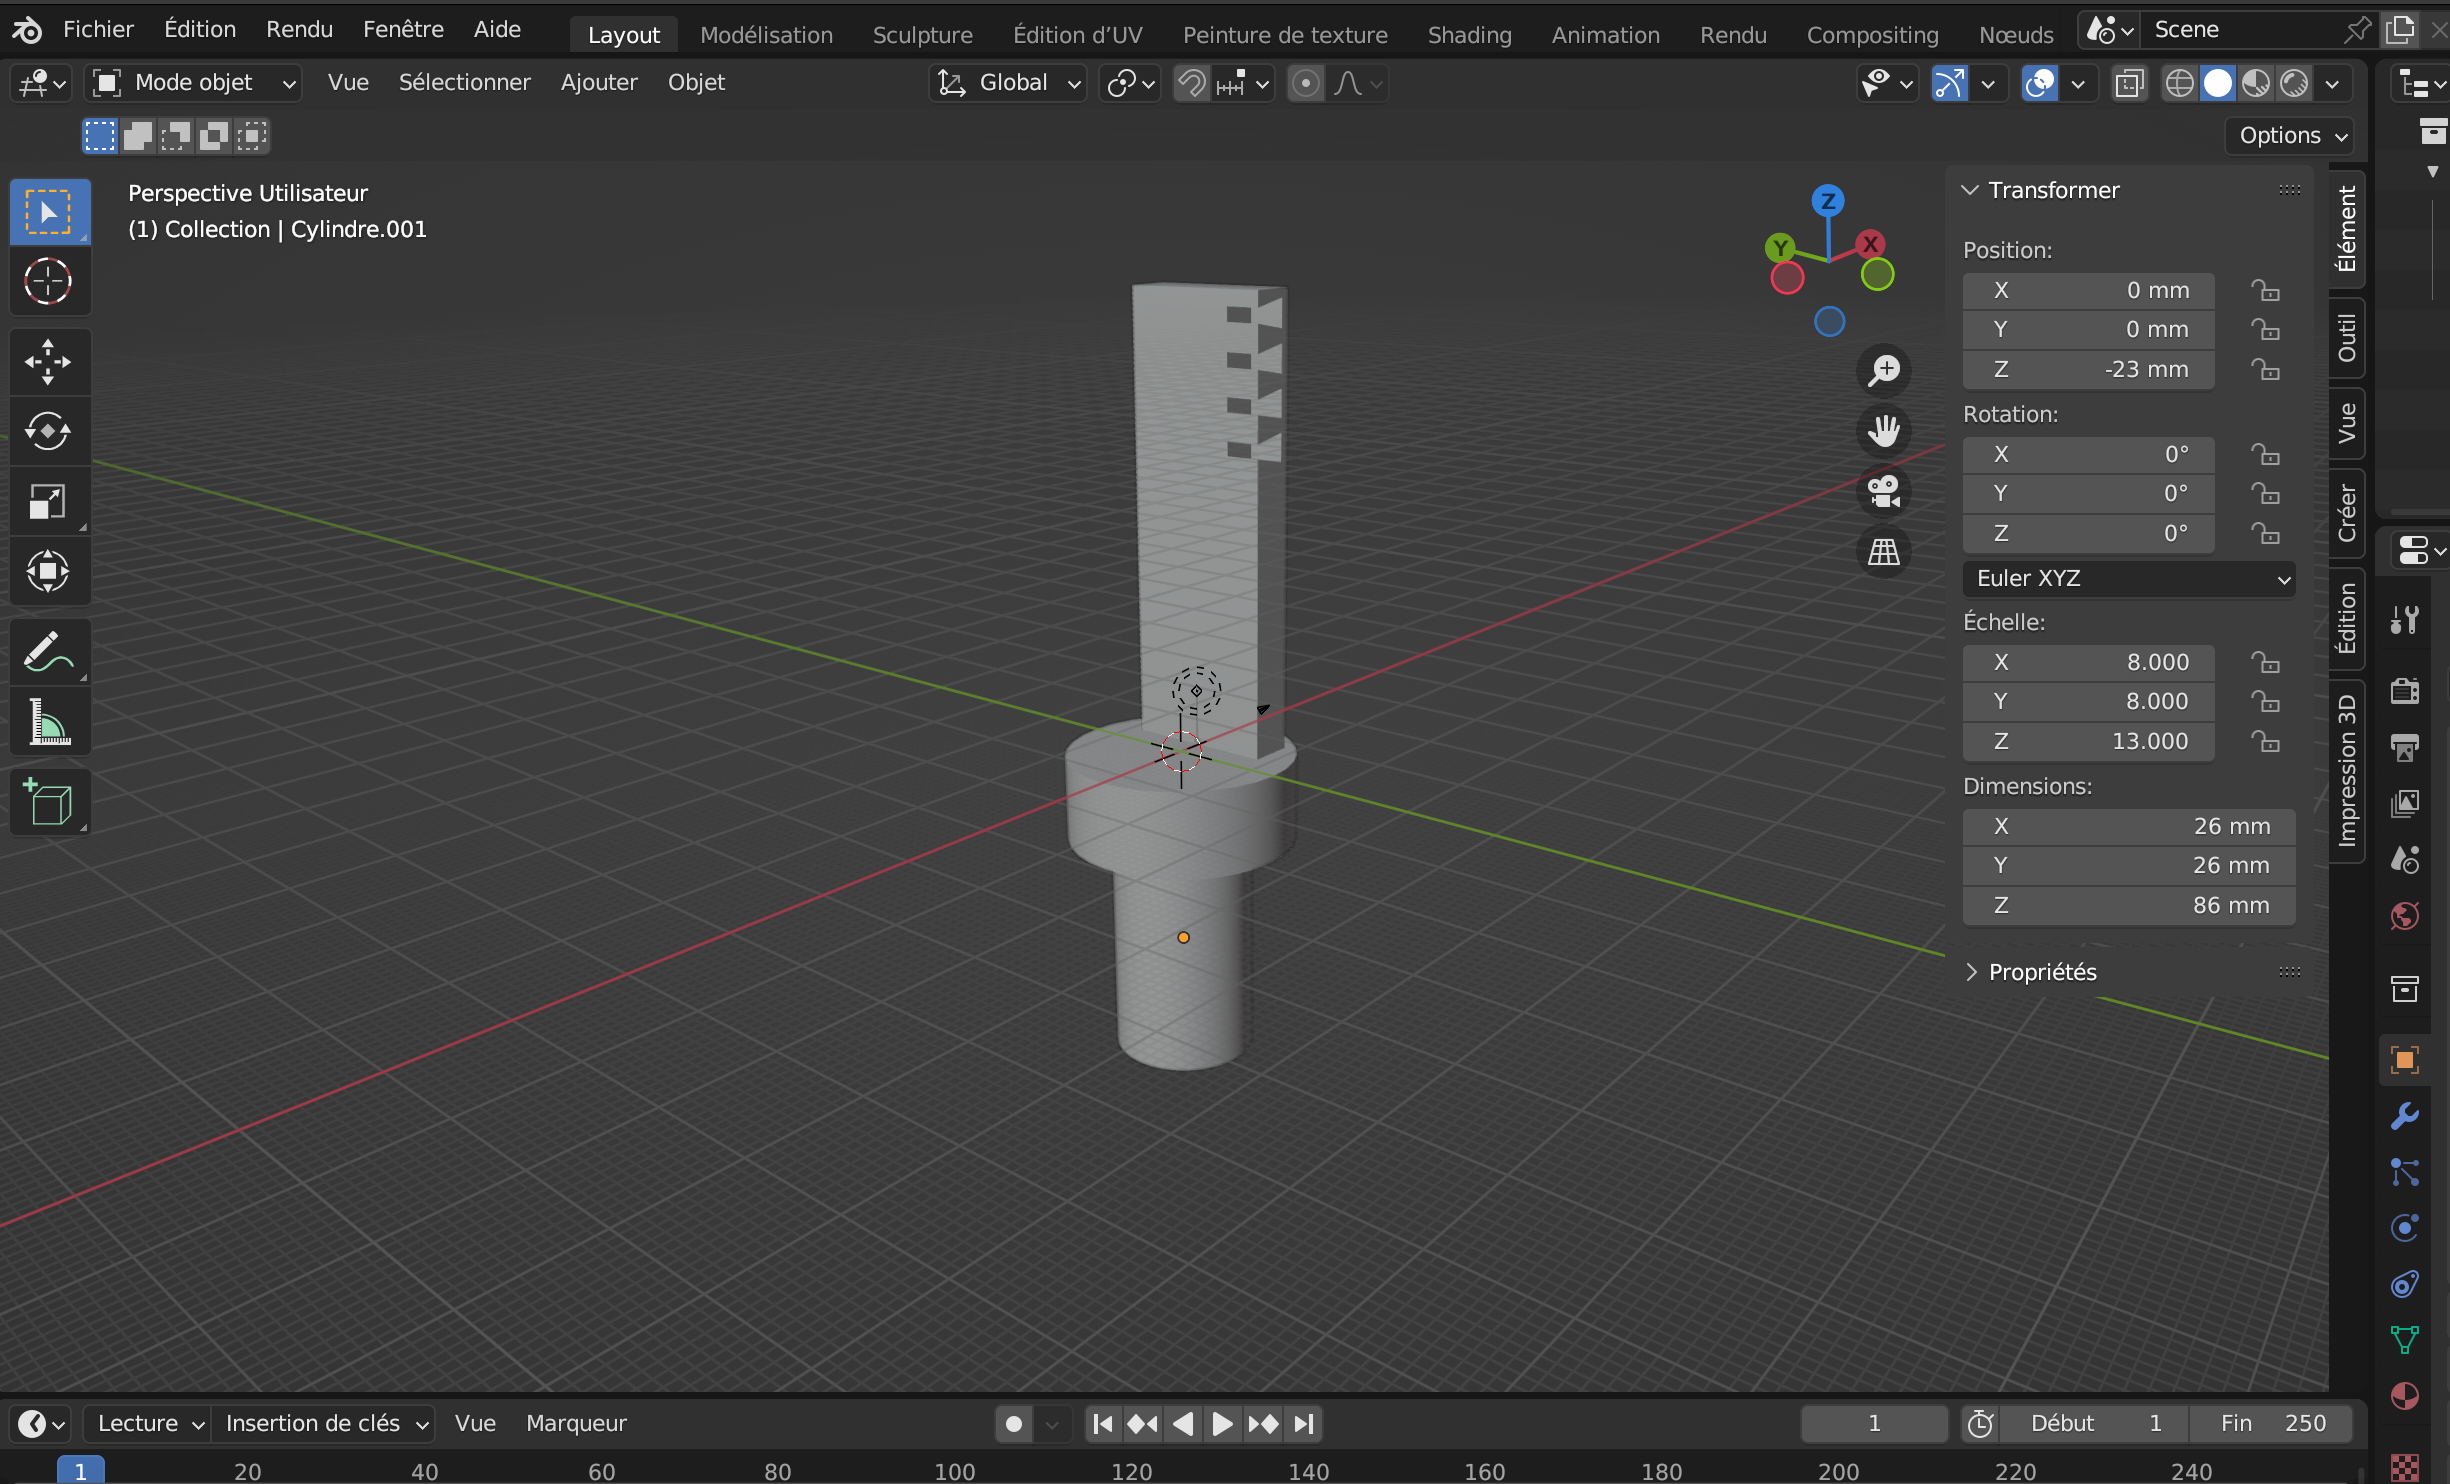Open the Ajouter menu
Viewport: 2450px width, 1484px height.
[x=598, y=83]
